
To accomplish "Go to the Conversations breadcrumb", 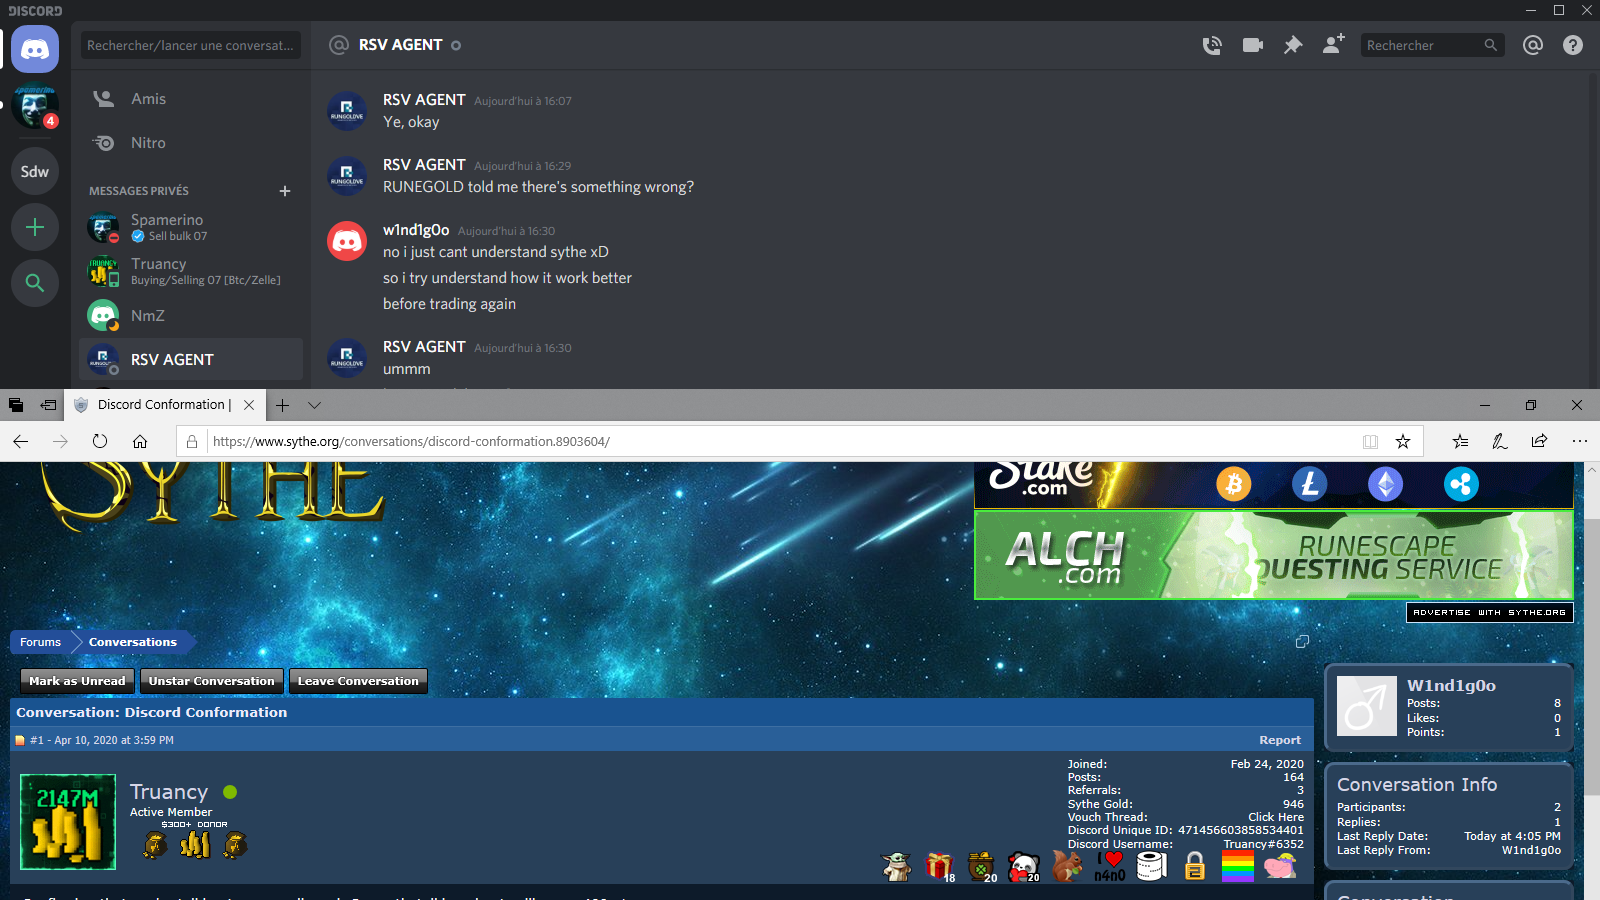I will (133, 642).
